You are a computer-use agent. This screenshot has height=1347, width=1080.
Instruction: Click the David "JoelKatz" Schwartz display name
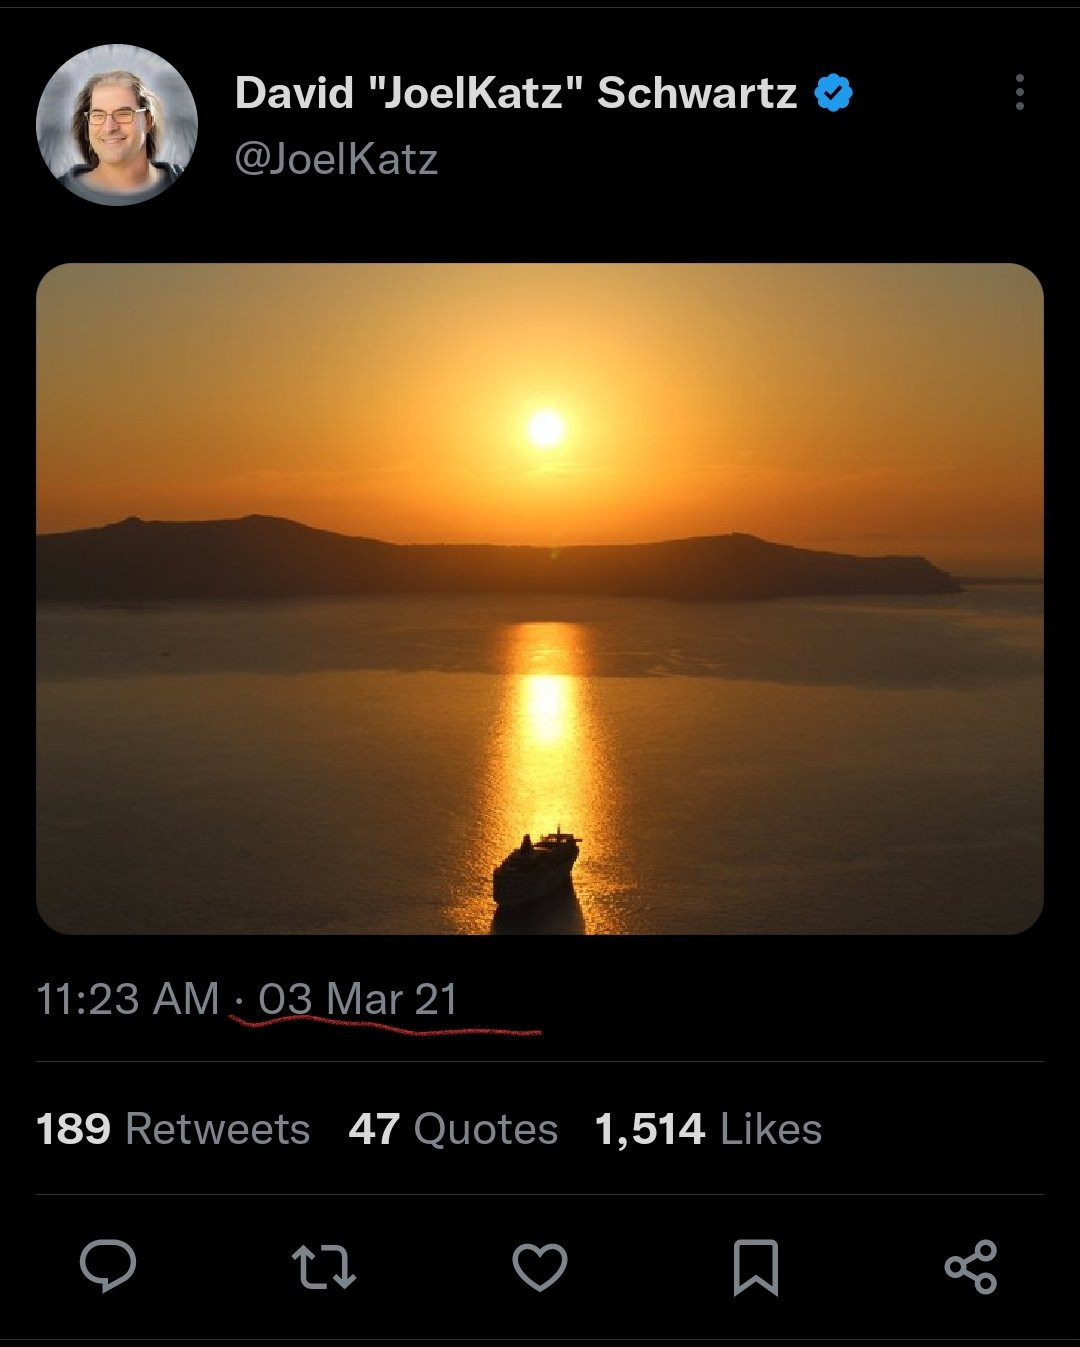(x=515, y=93)
